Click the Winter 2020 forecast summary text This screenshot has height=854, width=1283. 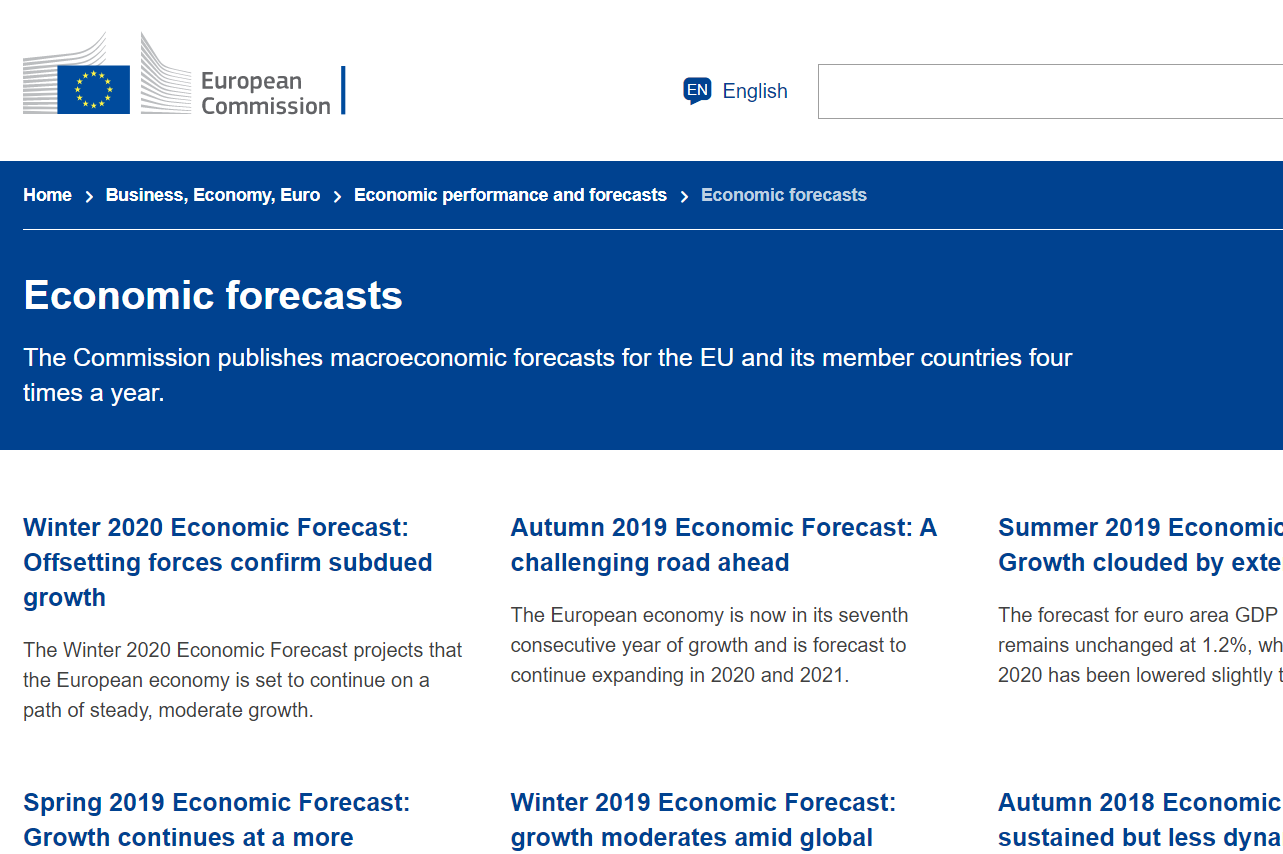pyautogui.click(x=243, y=680)
